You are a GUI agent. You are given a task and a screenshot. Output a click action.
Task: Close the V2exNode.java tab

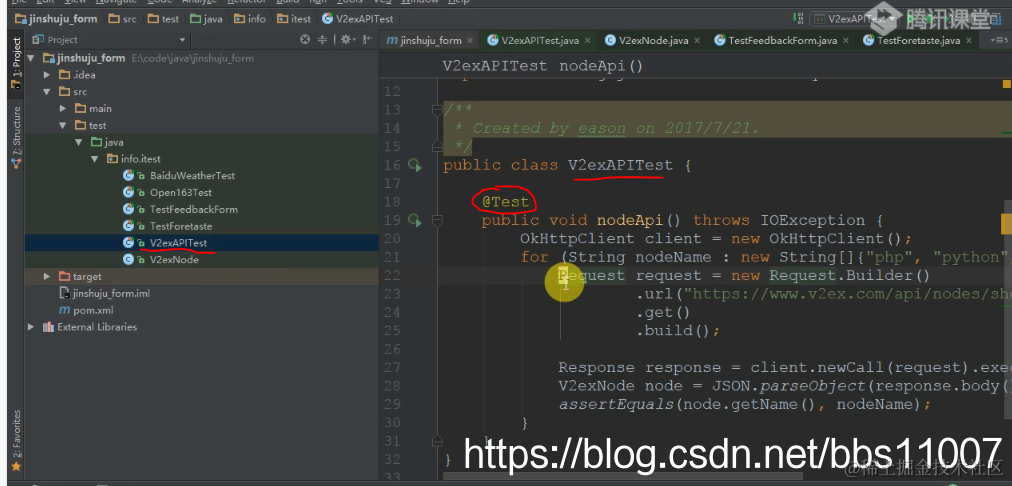[x=697, y=41]
